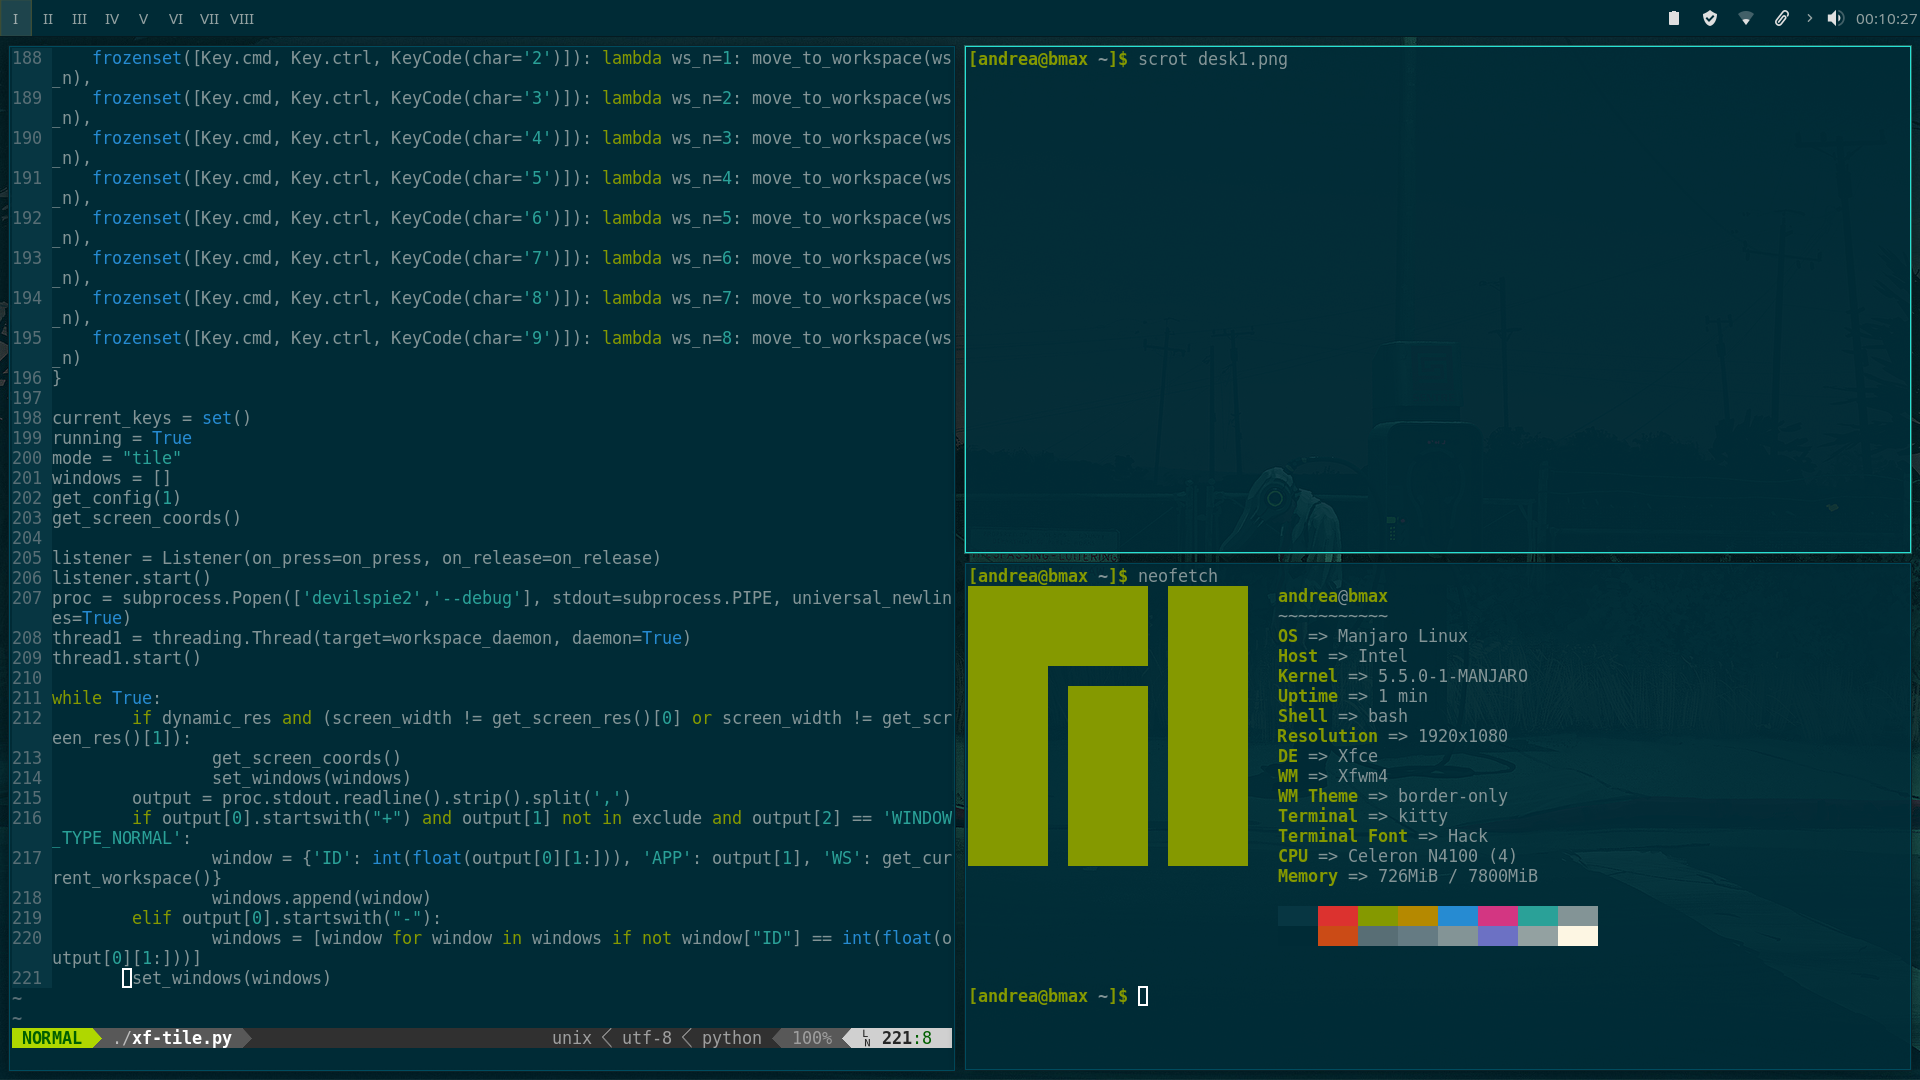Image resolution: width=1920 pixels, height=1080 pixels.
Task: Open the battery status tray icon
Action: [1674, 18]
